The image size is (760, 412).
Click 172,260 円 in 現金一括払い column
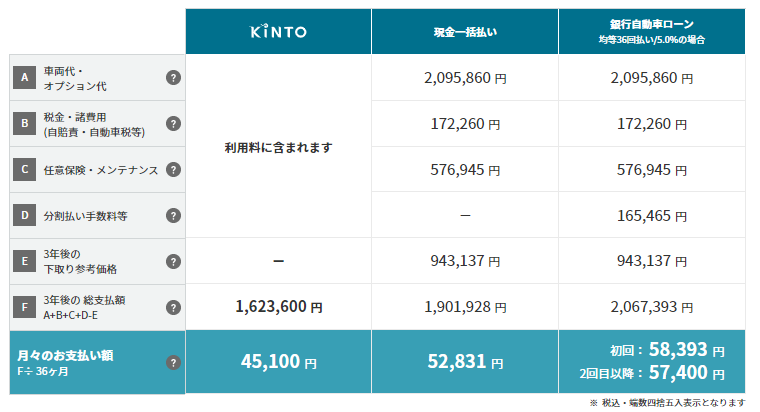point(465,124)
